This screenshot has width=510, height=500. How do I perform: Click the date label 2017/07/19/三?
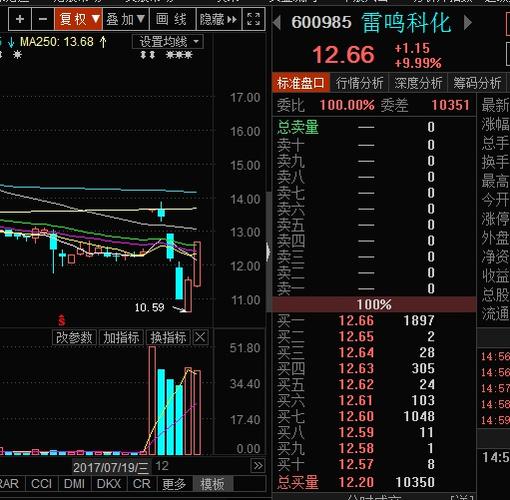click(111, 467)
